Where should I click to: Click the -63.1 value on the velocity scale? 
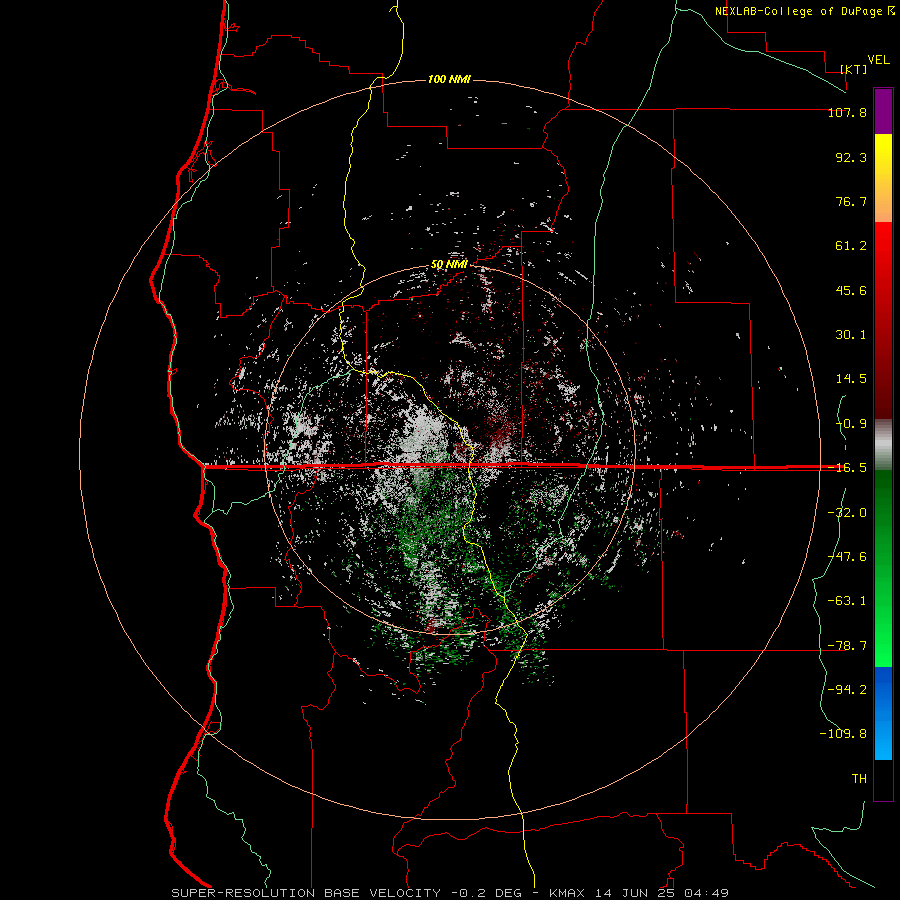[x=847, y=601]
